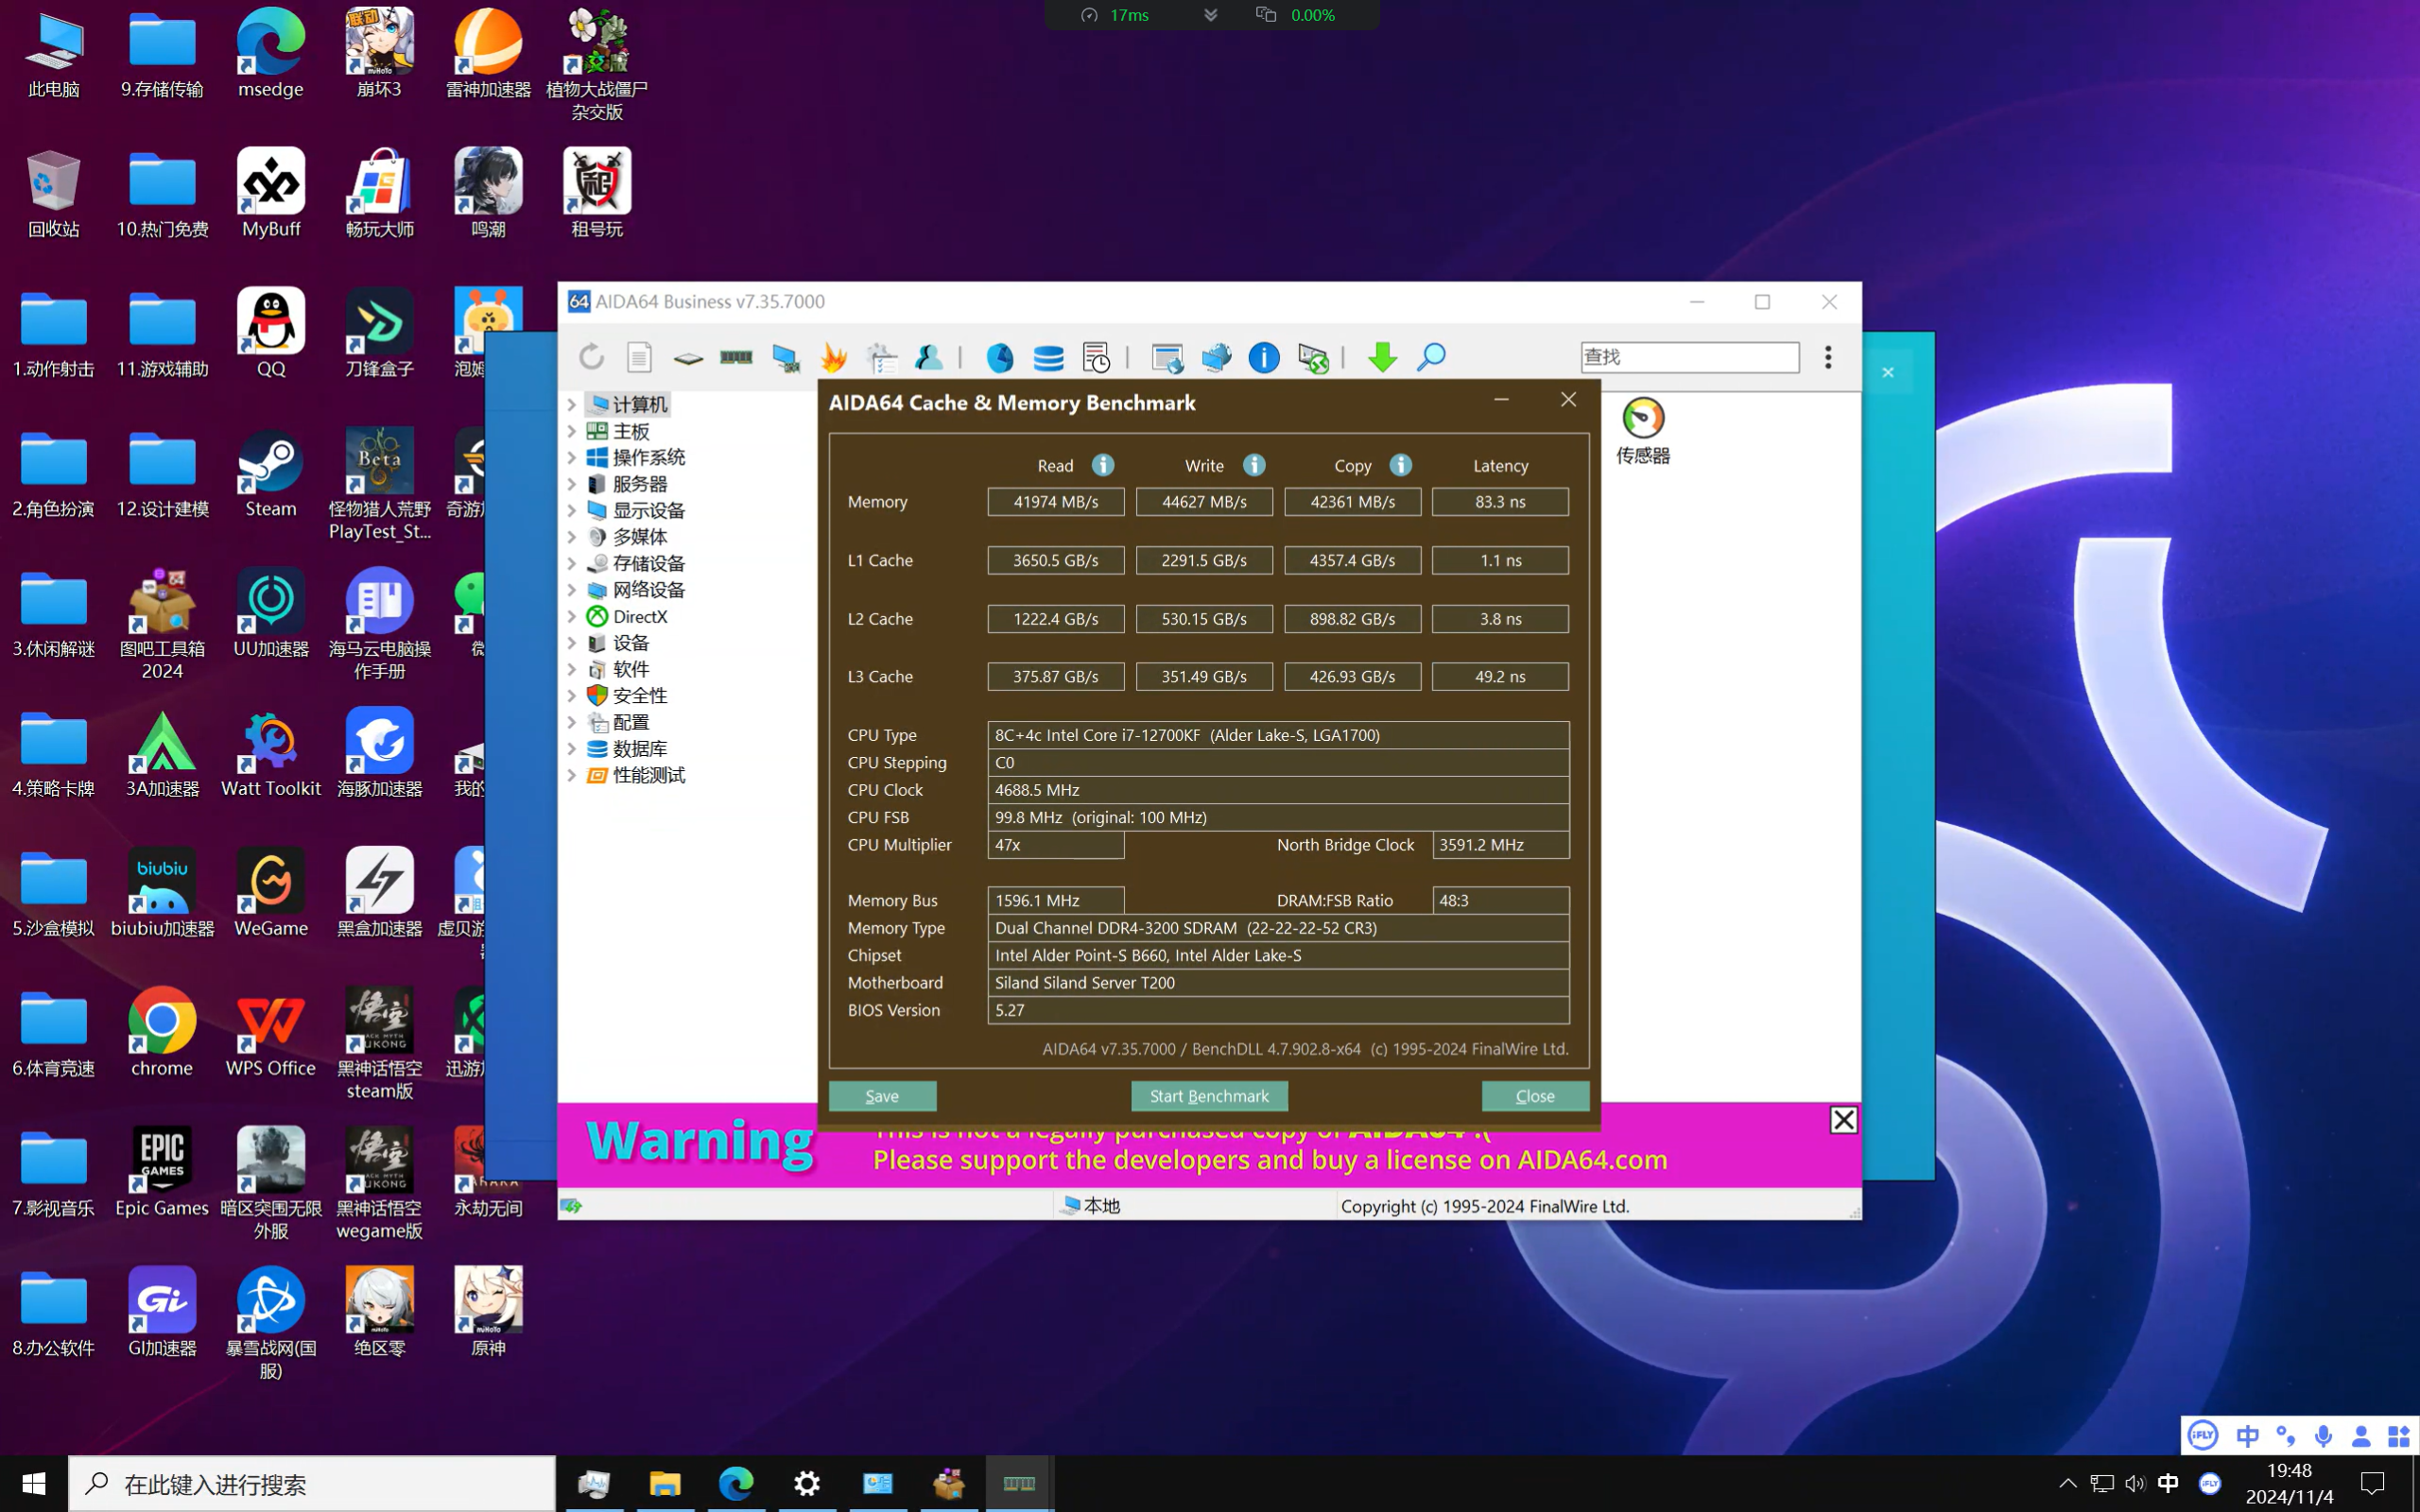The height and width of the screenshot is (1512, 2420).
Task: Expand the 性能测试 tree node
Action: 572,775
